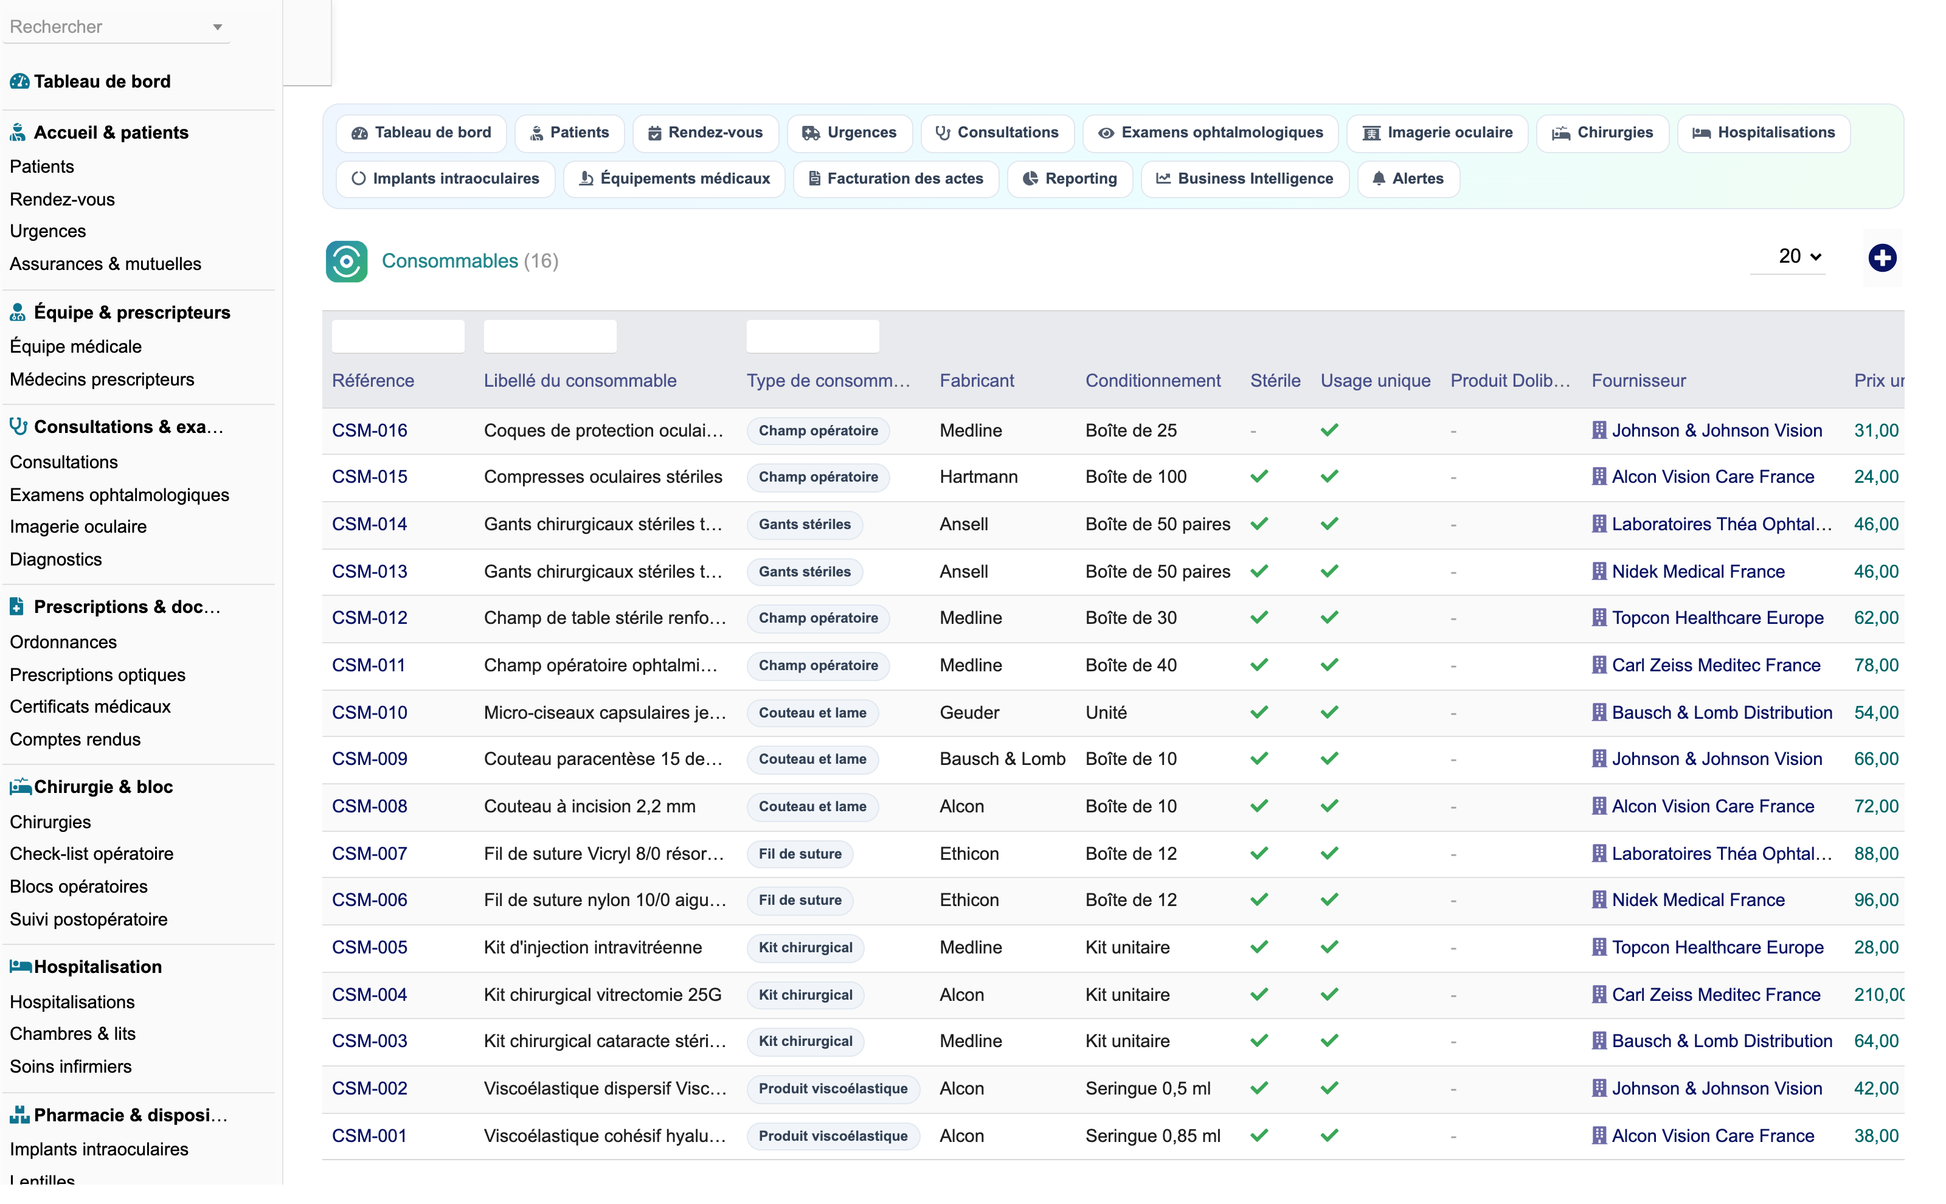Screen dimensions: 1946x1204
Task: Click the Hospitalisation bed icon in sidebar
Action: tap(20, 966)
